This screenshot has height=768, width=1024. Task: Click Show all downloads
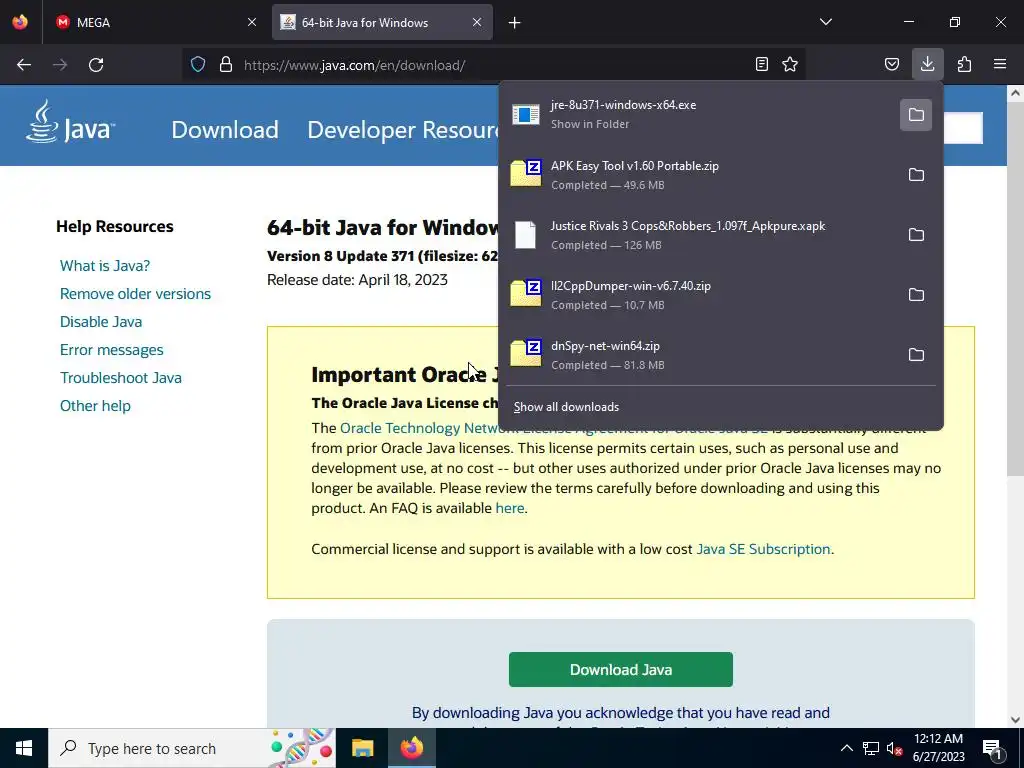pyautogui.click(x=566, y=407)
